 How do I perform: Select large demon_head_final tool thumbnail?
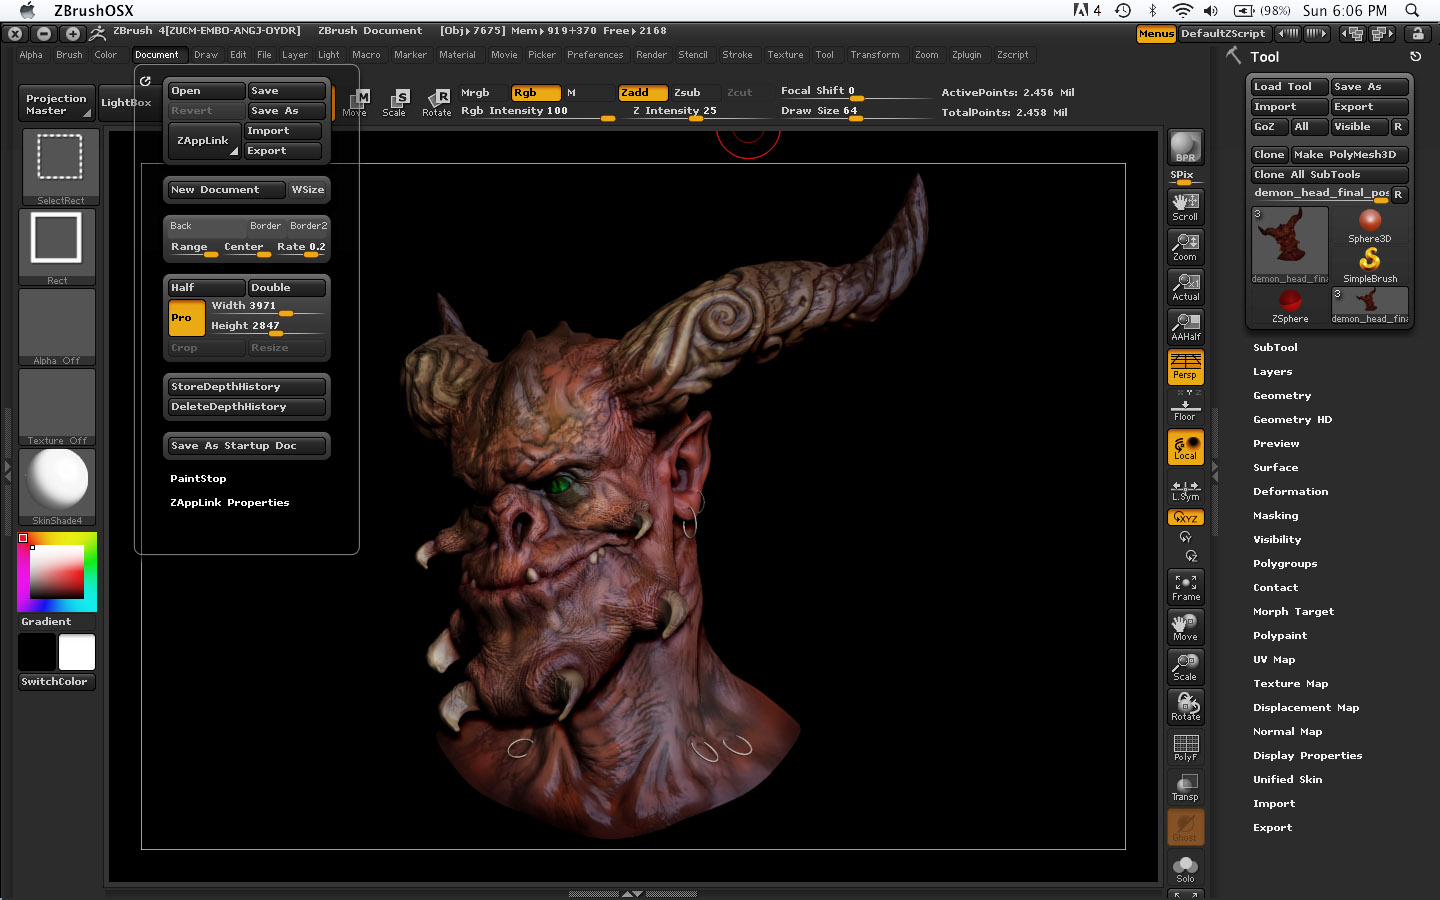point(1290,246)
